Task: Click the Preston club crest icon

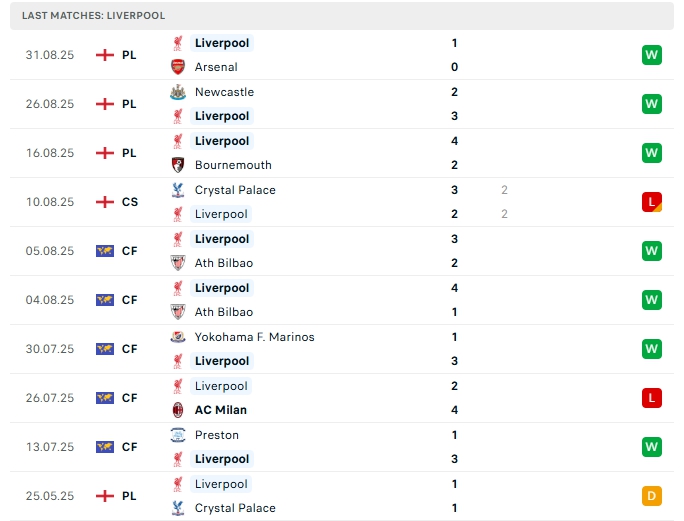Action: tap(178, 435)
